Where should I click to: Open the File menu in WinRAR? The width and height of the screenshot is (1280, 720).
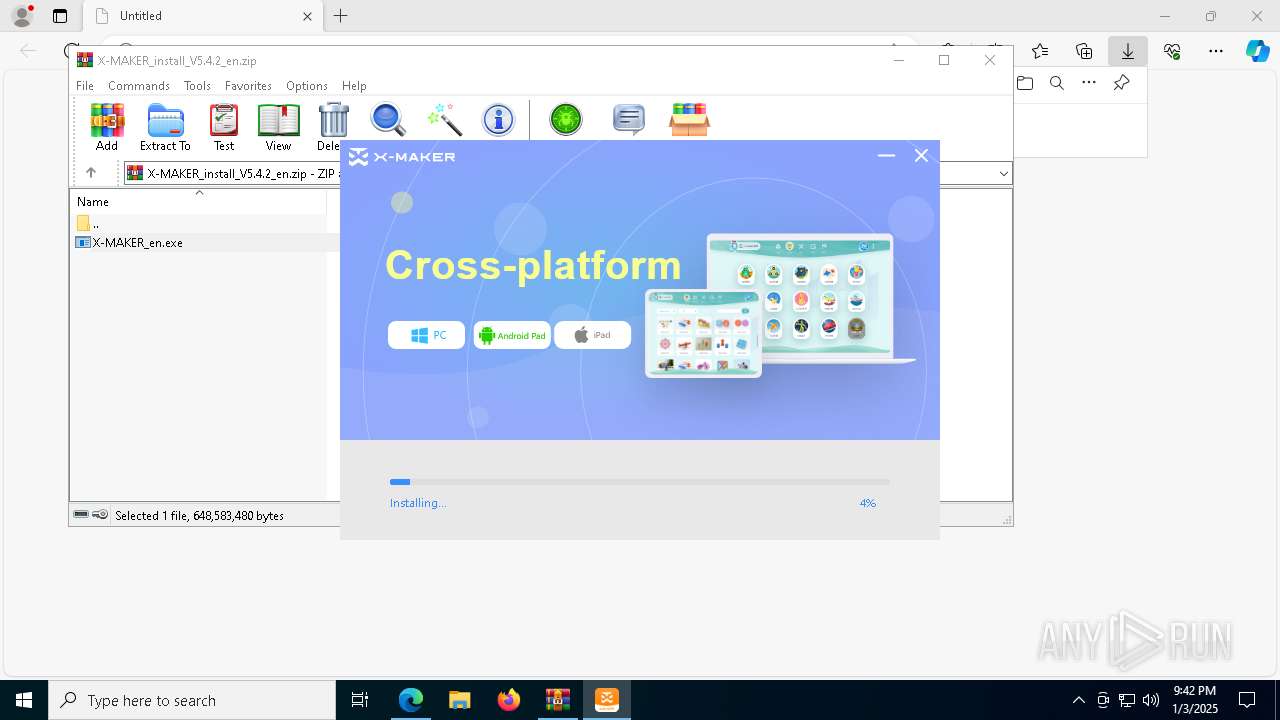tap(85, 86)
